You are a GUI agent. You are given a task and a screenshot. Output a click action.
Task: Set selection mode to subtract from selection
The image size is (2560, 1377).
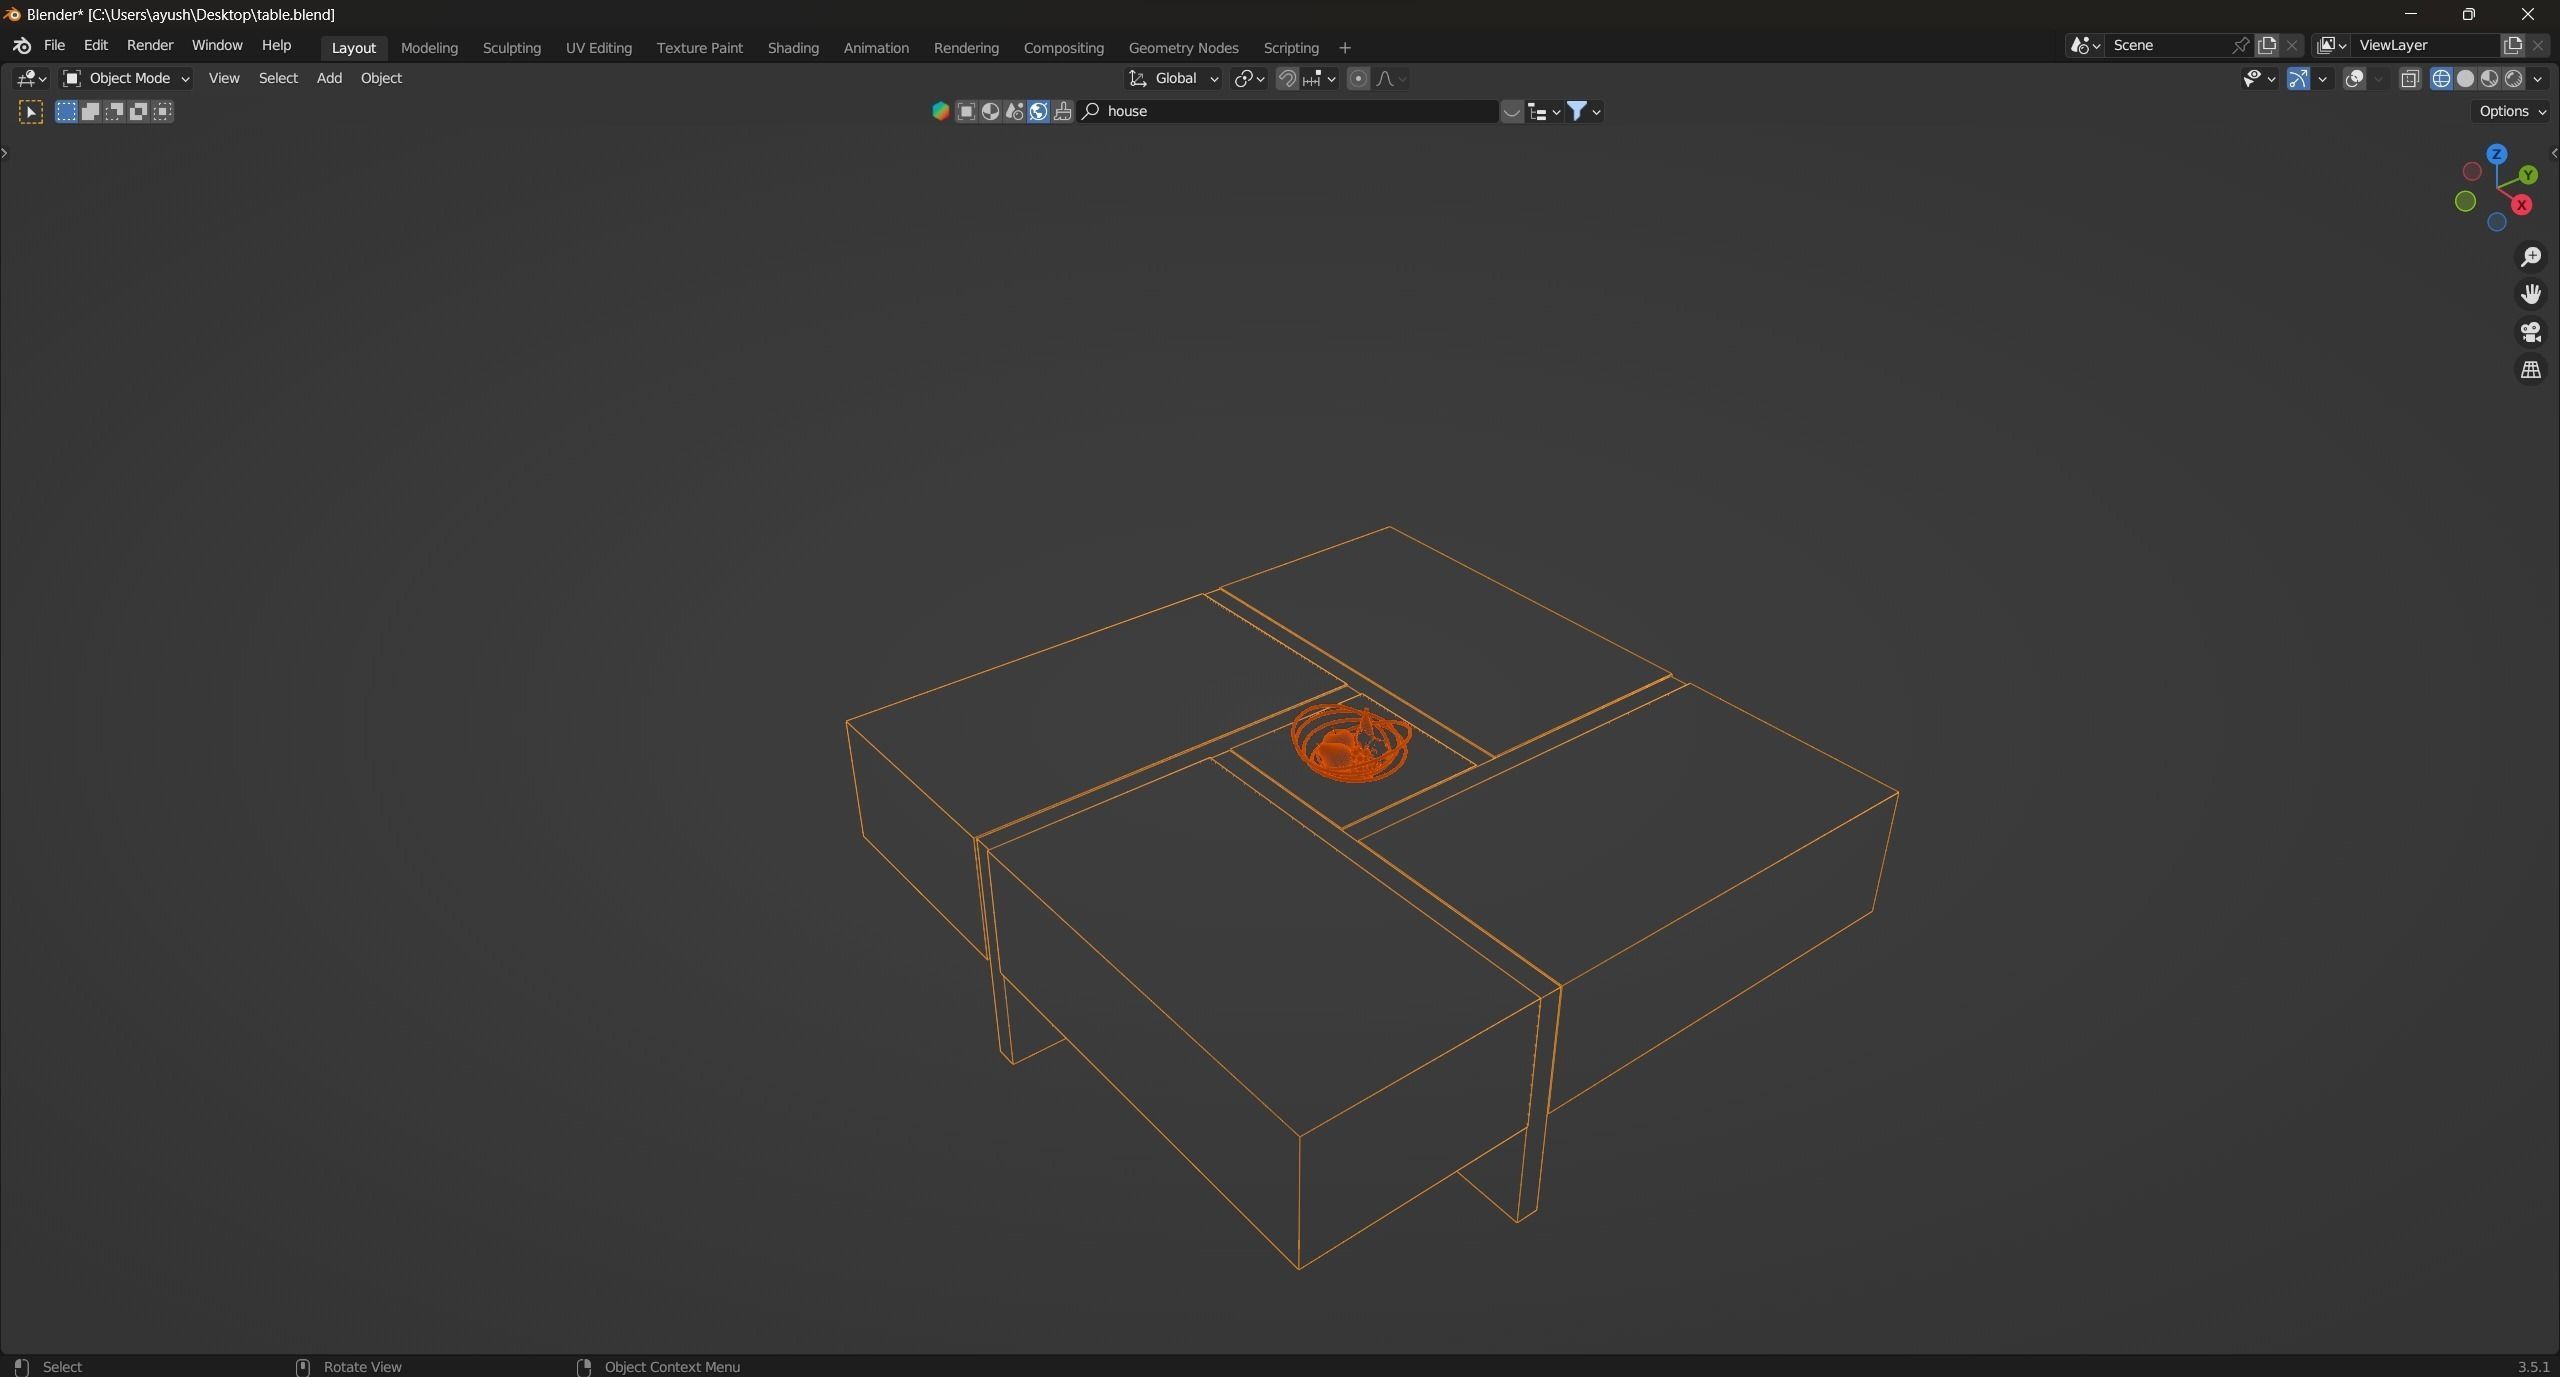(114, 112)
